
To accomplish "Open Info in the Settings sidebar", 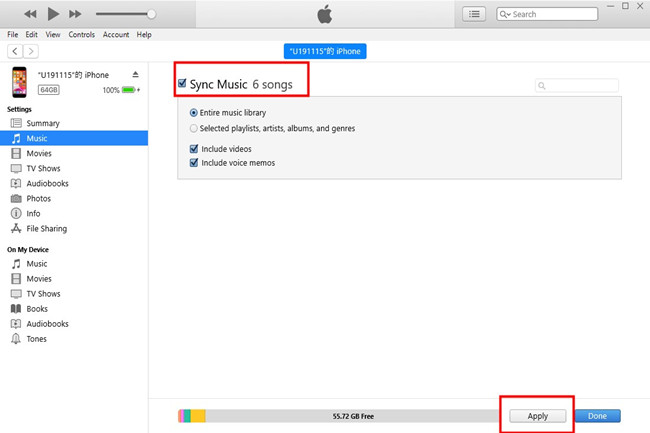I will 74,213.
